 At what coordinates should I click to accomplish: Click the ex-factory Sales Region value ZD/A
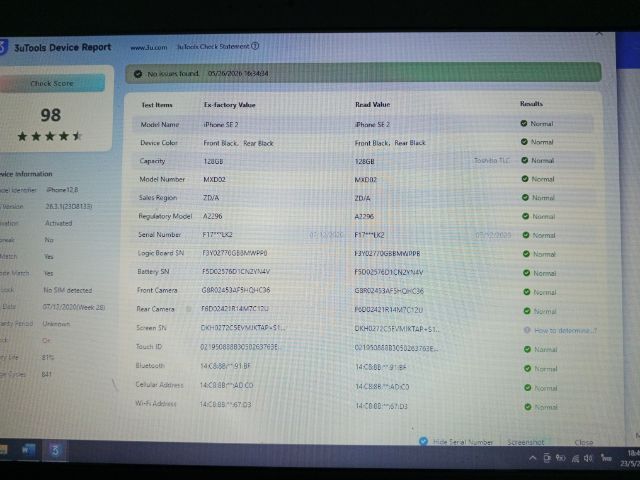(x=211, y=198)
